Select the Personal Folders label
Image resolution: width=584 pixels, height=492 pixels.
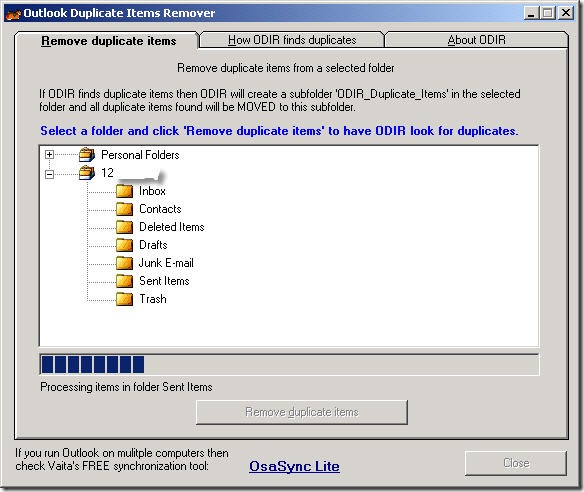tap(140, 155)
